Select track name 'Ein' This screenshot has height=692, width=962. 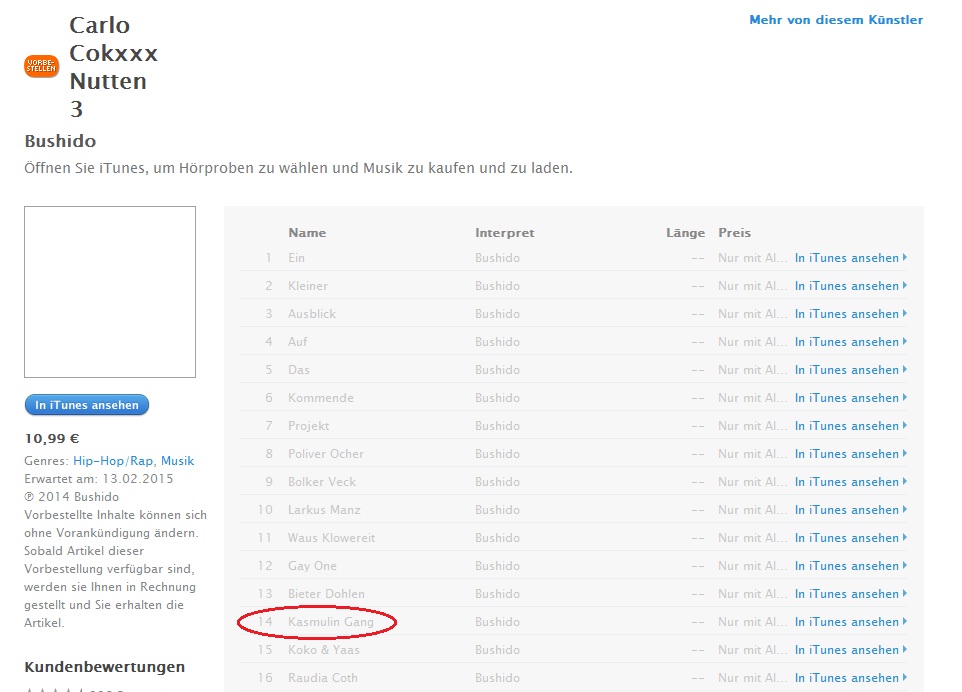[296, 258]
